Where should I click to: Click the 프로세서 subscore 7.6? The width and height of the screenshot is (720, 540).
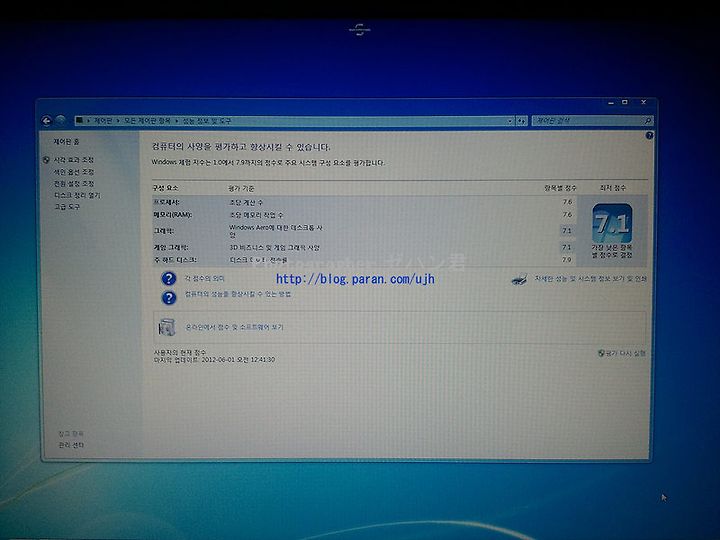pyautogui.click(x=568, y=202)
